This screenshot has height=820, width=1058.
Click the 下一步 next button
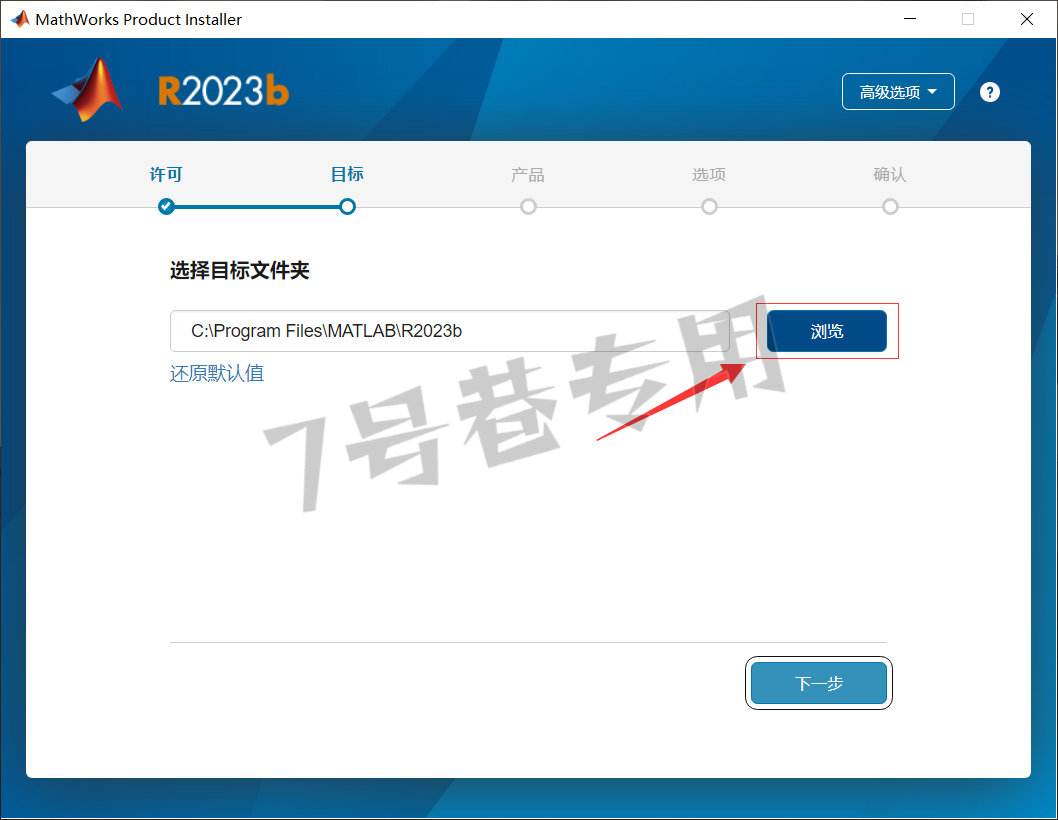818,683
